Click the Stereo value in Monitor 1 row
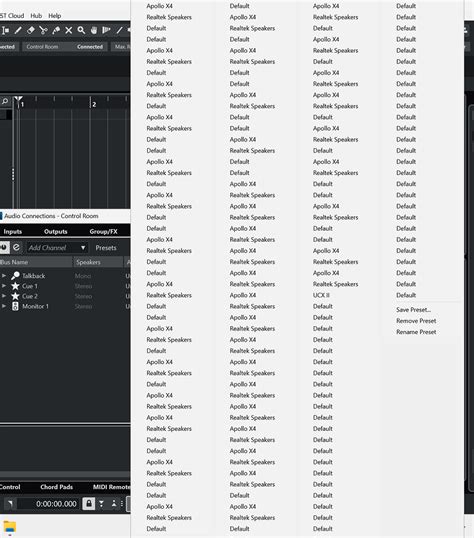The height and width of the screenshot is (538, 474). (83, 306)
